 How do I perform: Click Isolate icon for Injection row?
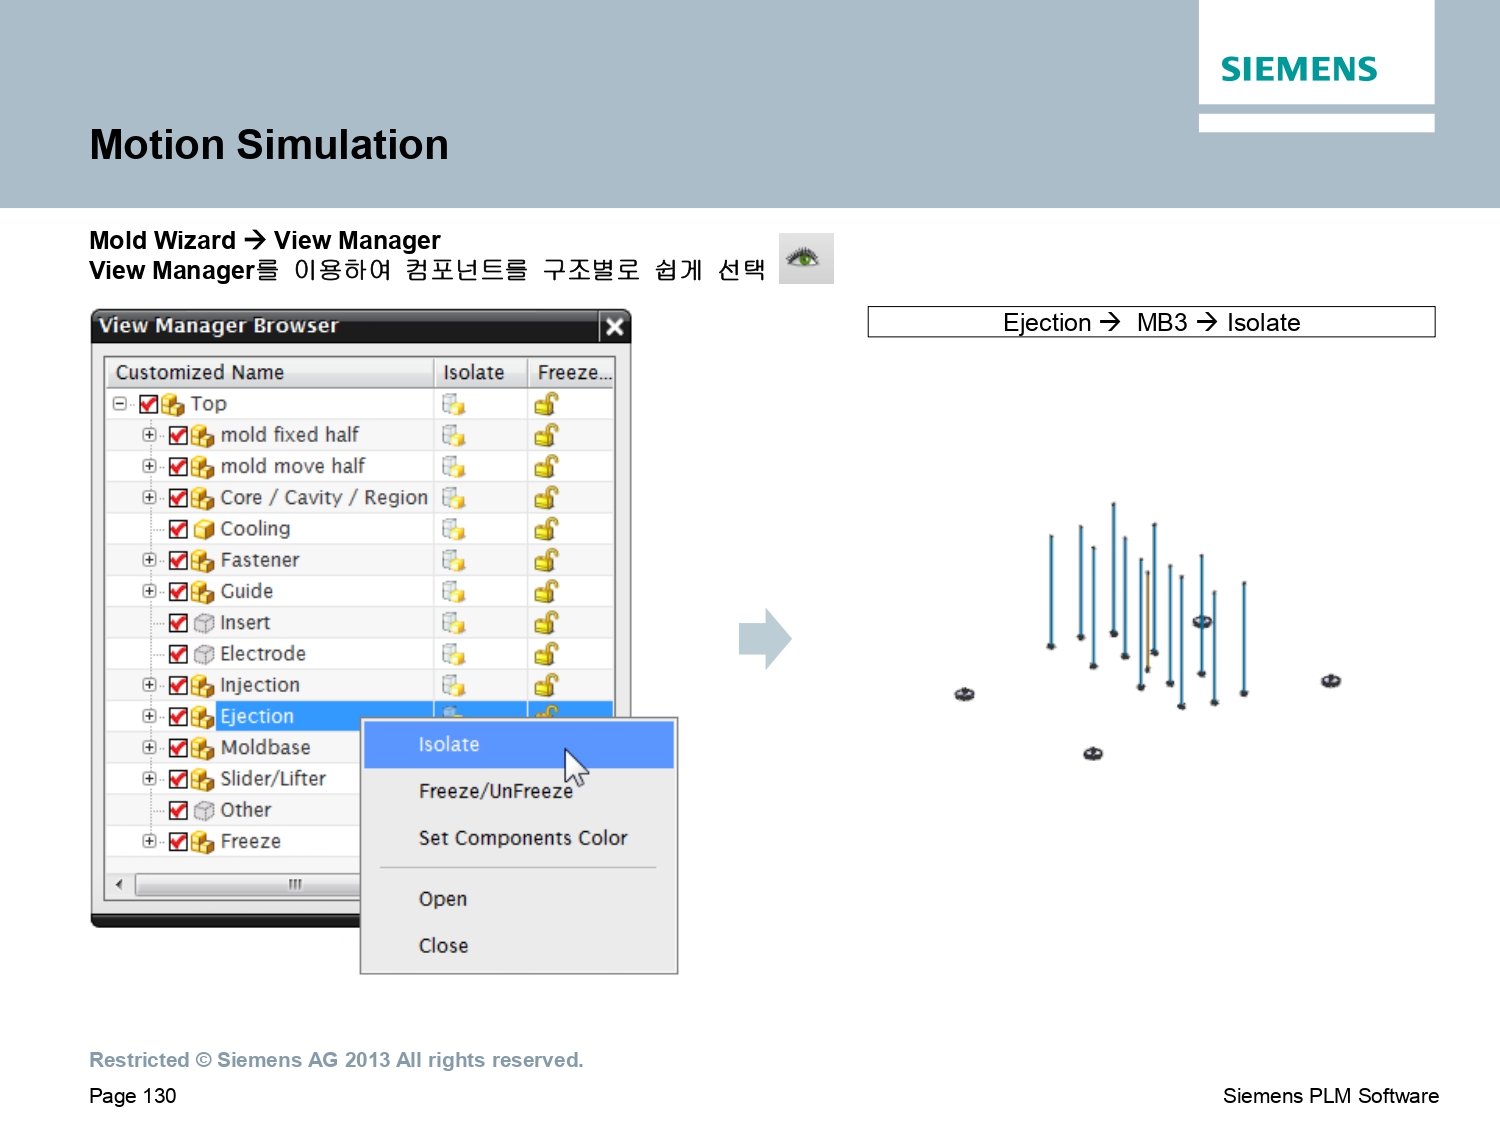click(454, 685)
